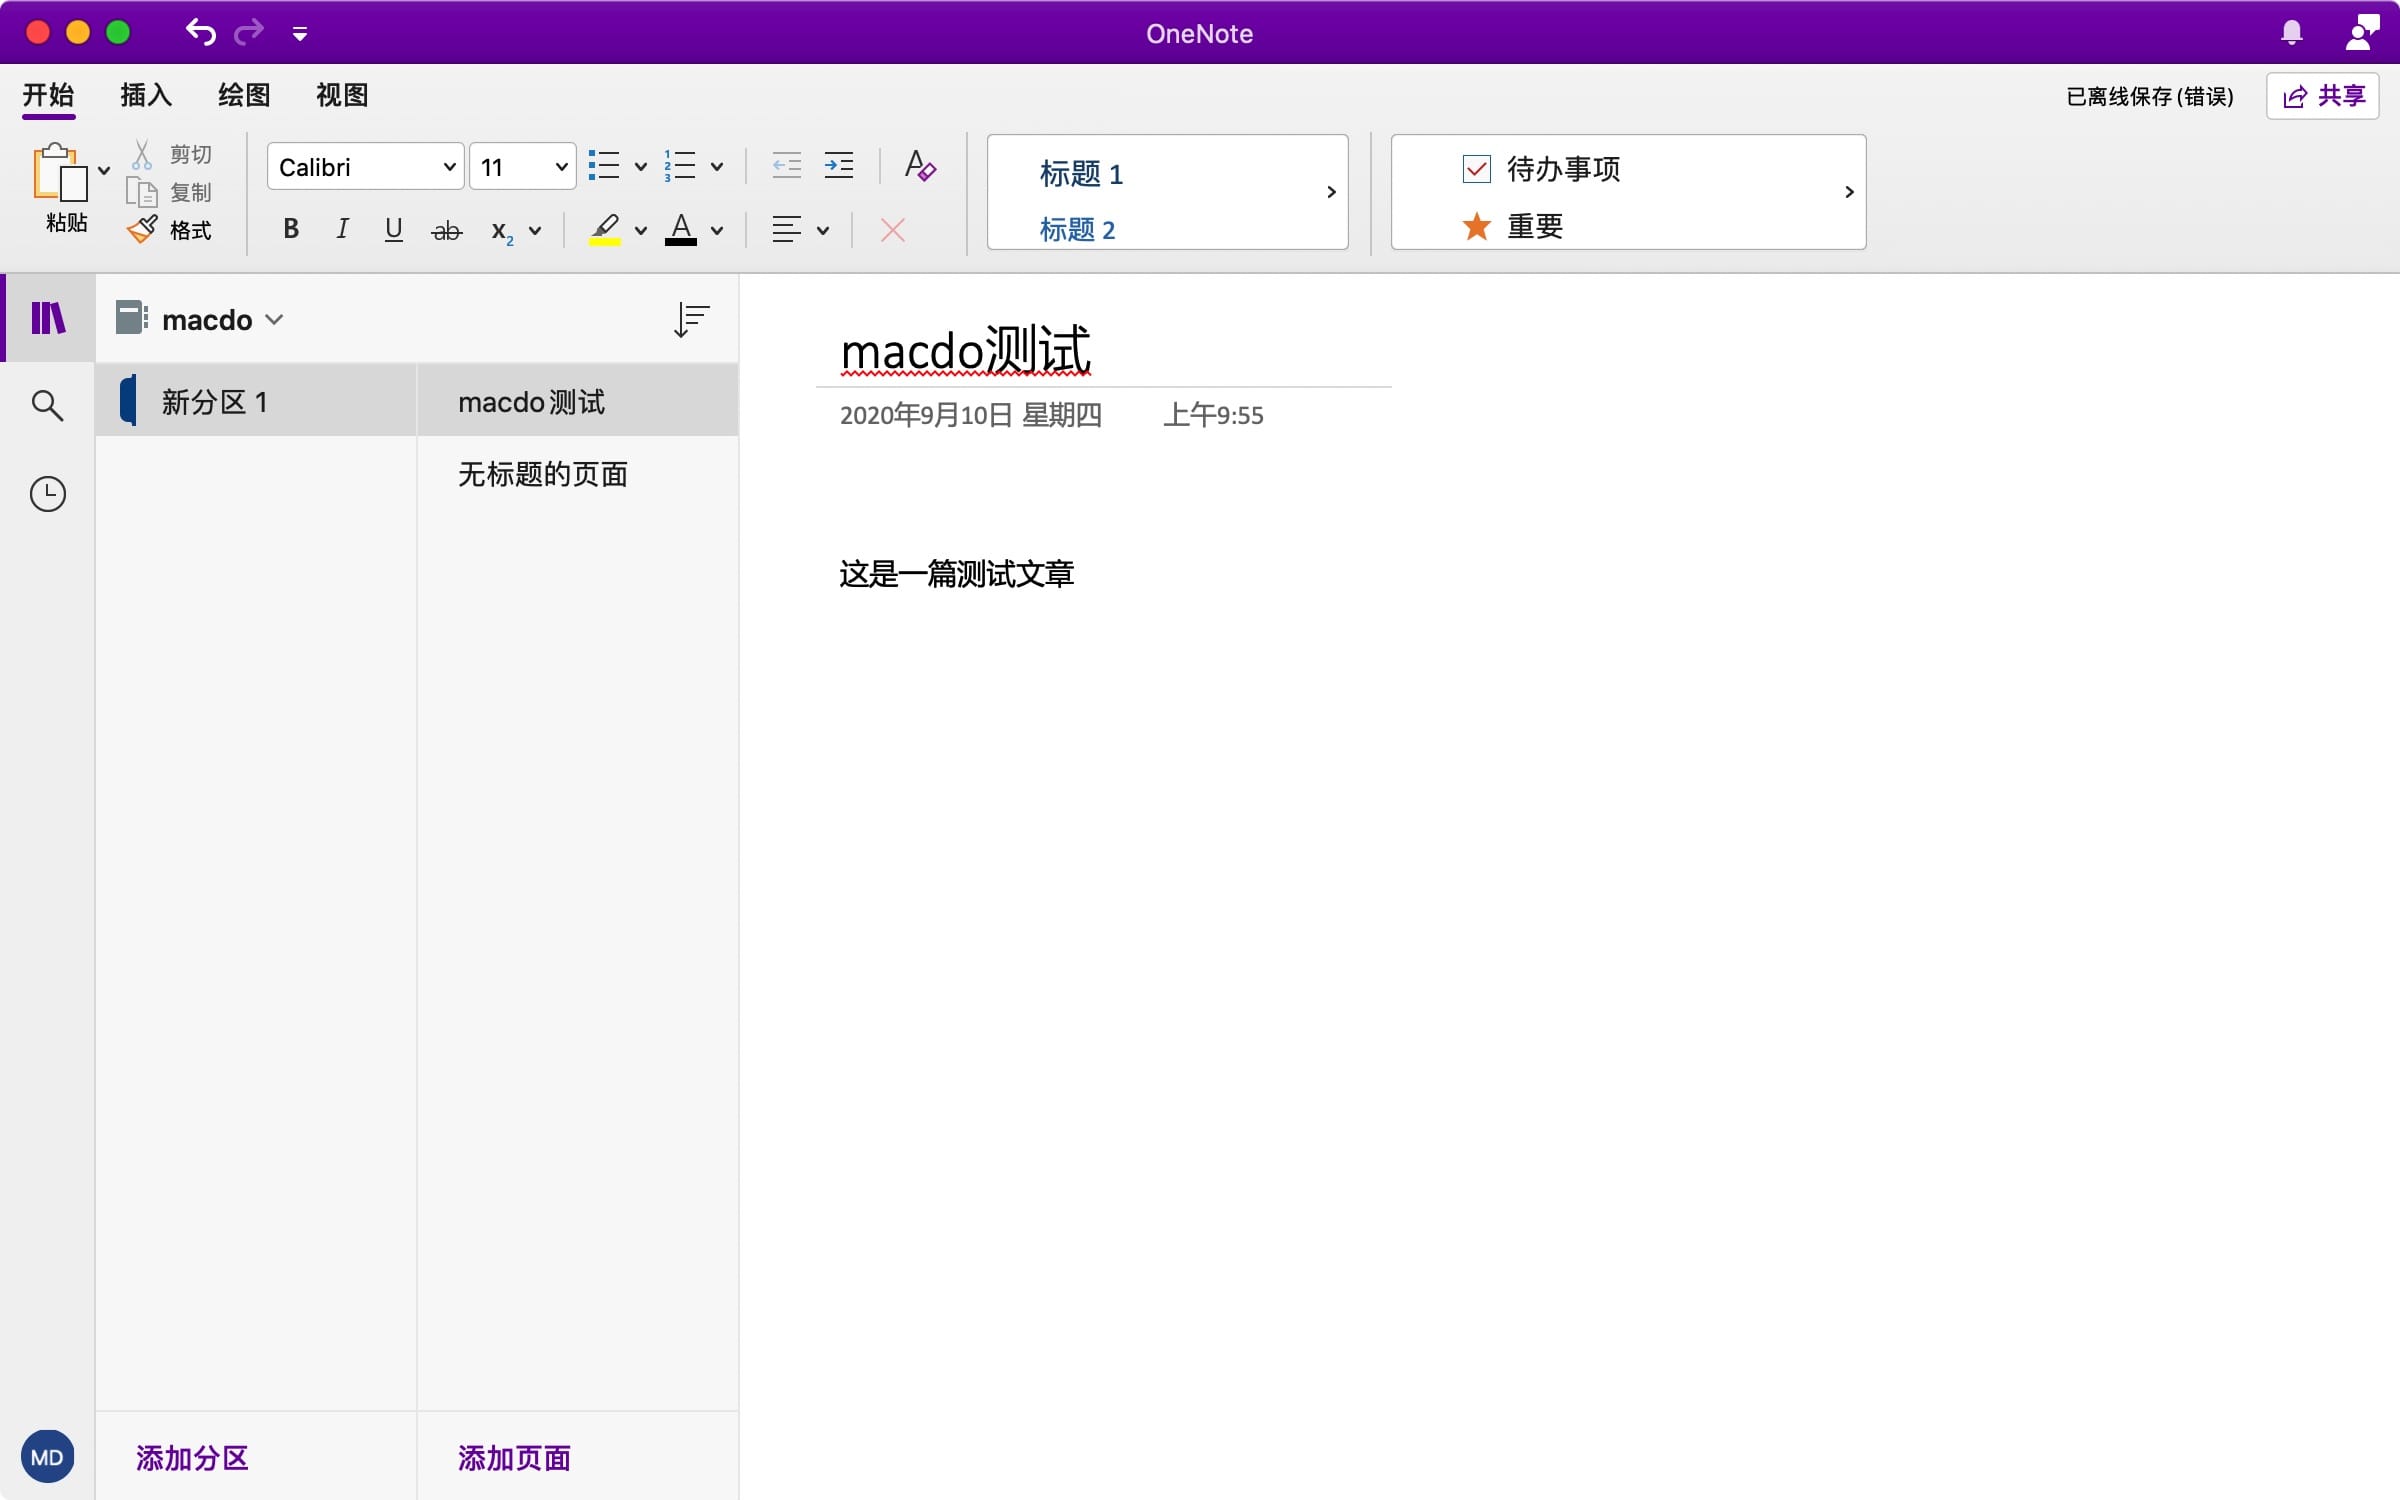Click the paragraph alignment icon

point(787,230)
